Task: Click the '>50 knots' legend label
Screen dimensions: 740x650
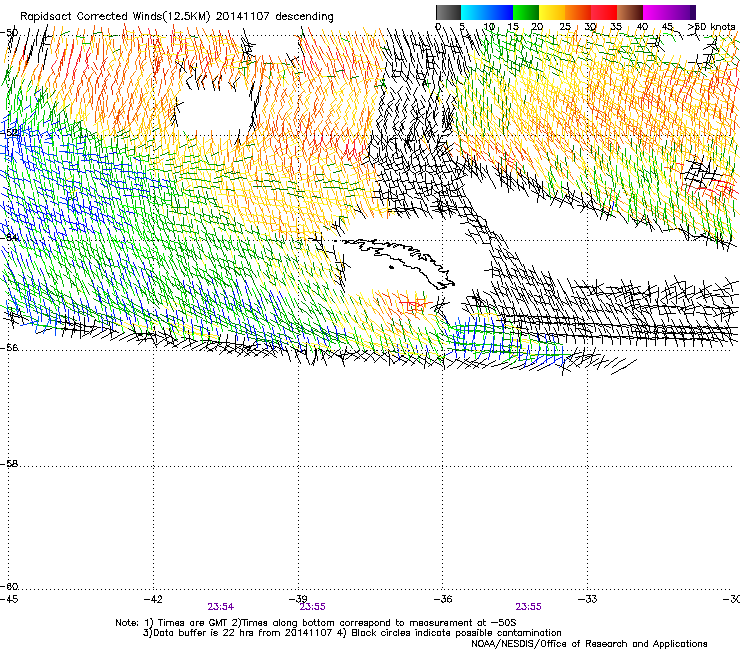Action: (x=711, y=26)
